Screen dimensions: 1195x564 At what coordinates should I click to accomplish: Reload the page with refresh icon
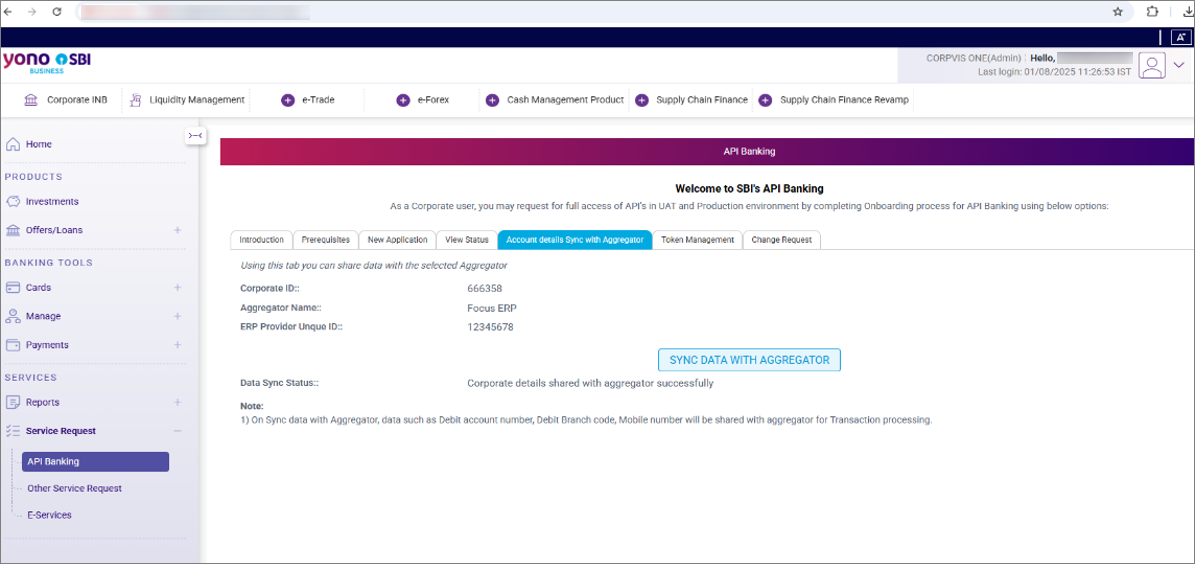[56, 11]
